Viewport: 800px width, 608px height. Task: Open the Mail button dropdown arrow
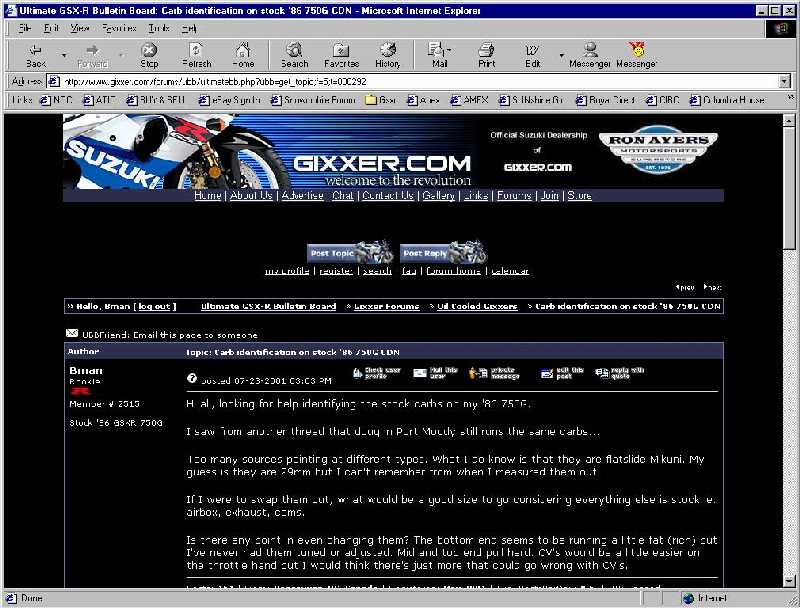(449, 50)
